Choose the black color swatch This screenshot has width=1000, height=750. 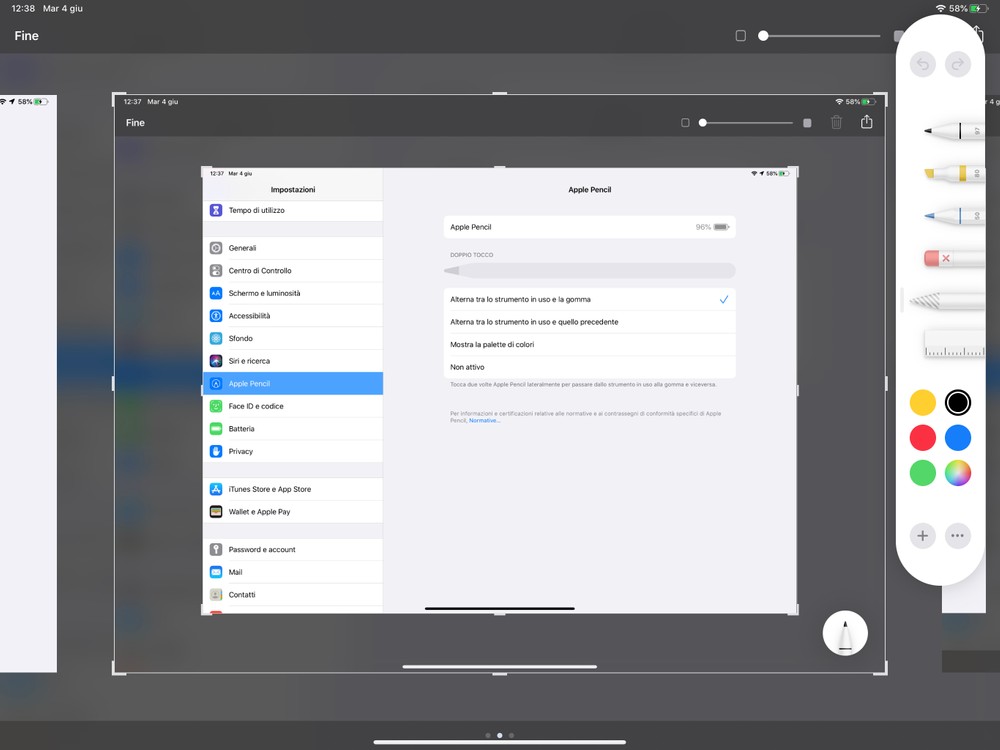(957, 402)
